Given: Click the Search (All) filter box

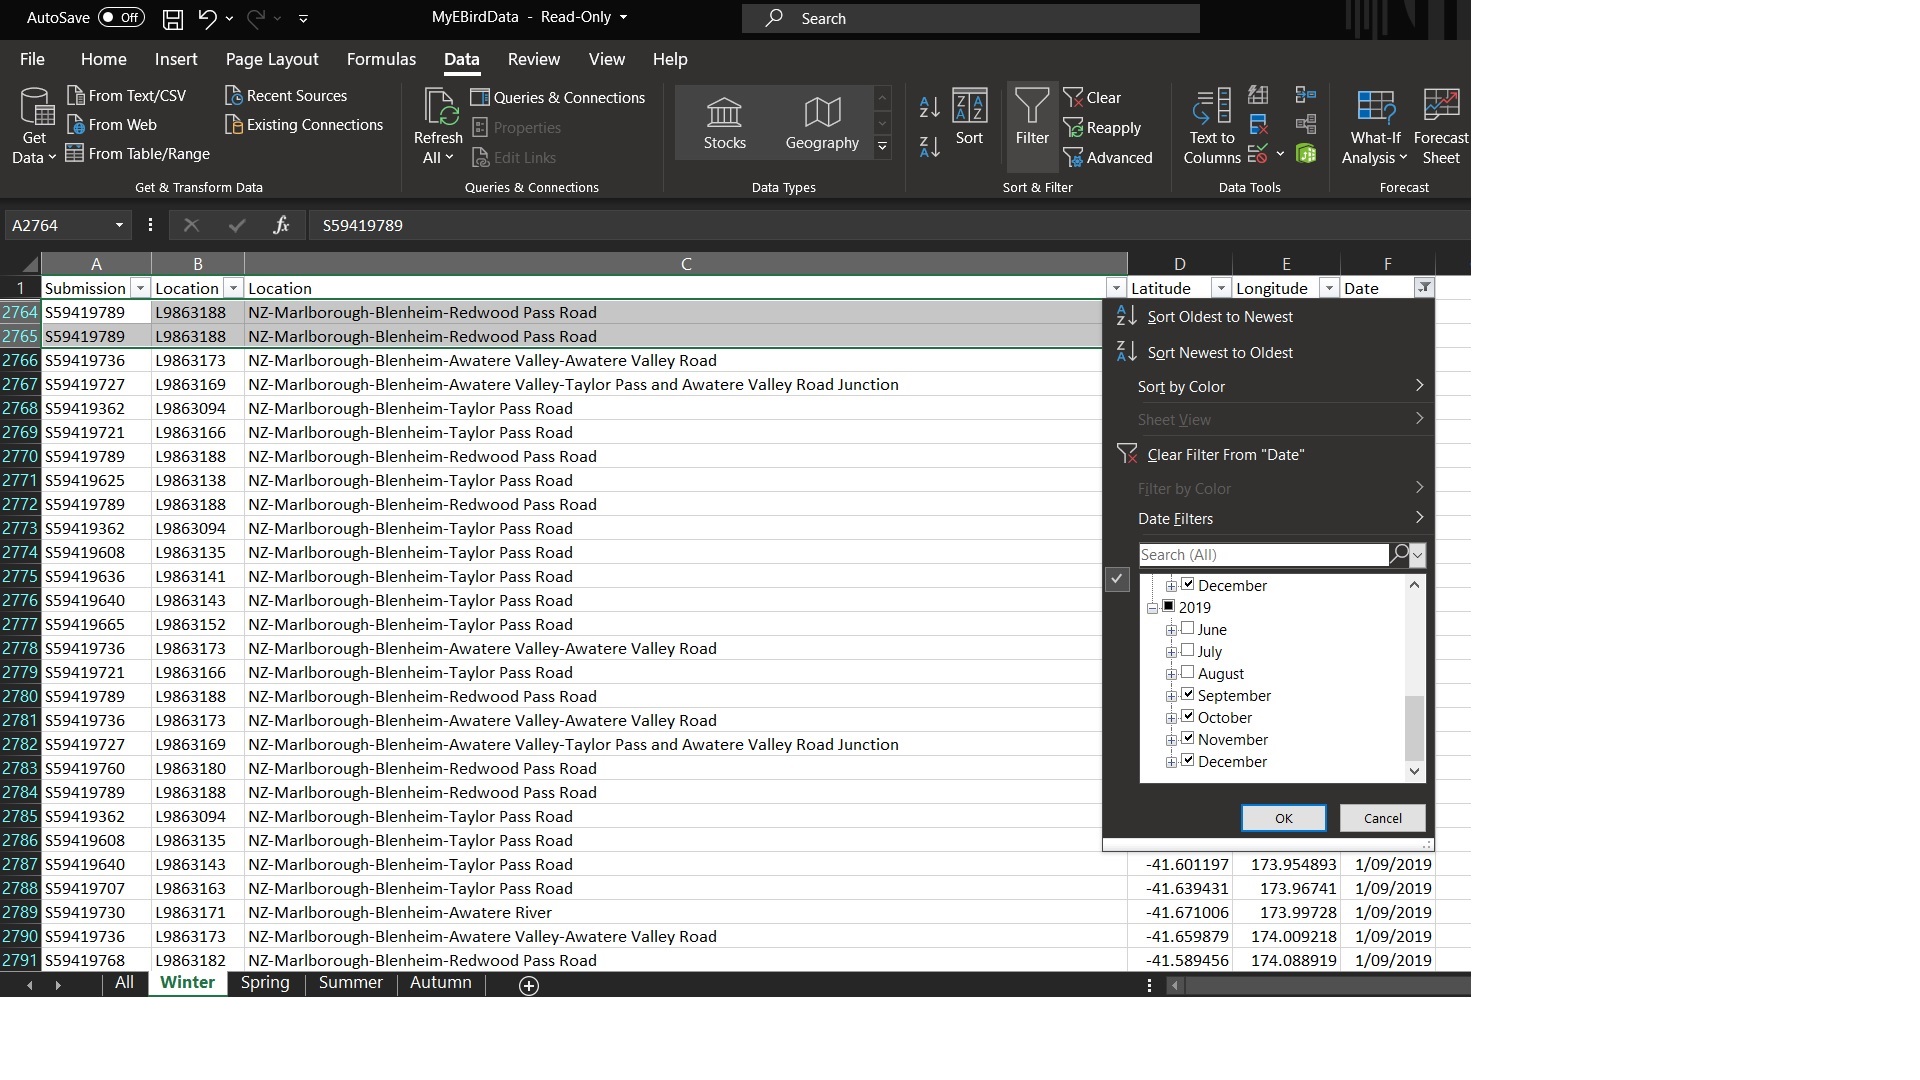Looking at the screenshot, I should tap(1263, 555).
